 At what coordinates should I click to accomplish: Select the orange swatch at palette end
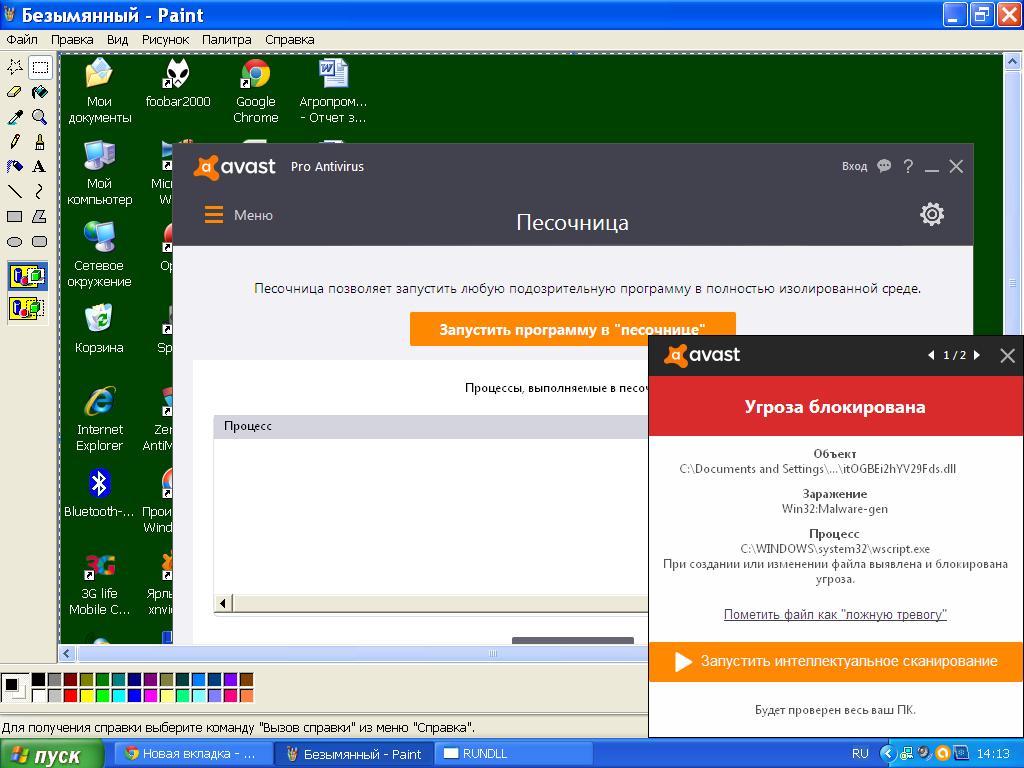(x=246, y=696)
